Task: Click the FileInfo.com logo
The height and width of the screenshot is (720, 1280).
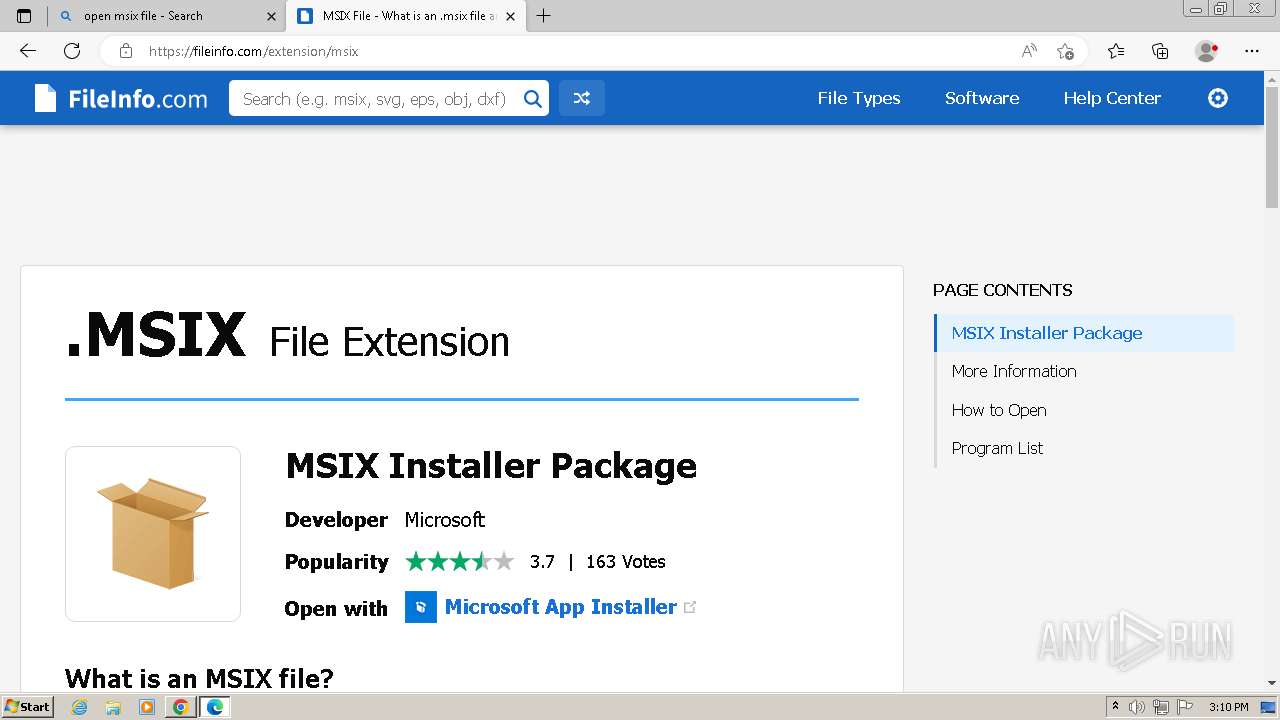Action: coord(121,98)
